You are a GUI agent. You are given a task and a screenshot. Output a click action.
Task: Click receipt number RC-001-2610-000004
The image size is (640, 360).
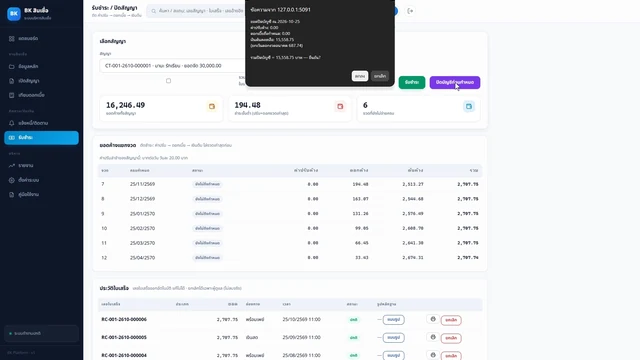[124, 356]
